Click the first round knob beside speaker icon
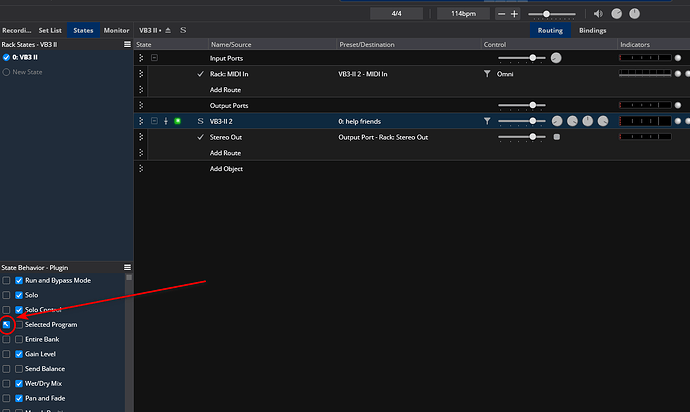 coord(617,14)
